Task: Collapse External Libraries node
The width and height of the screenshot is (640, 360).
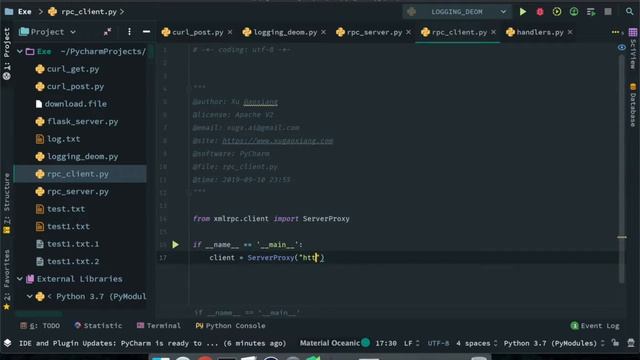Action: (20, 279)
